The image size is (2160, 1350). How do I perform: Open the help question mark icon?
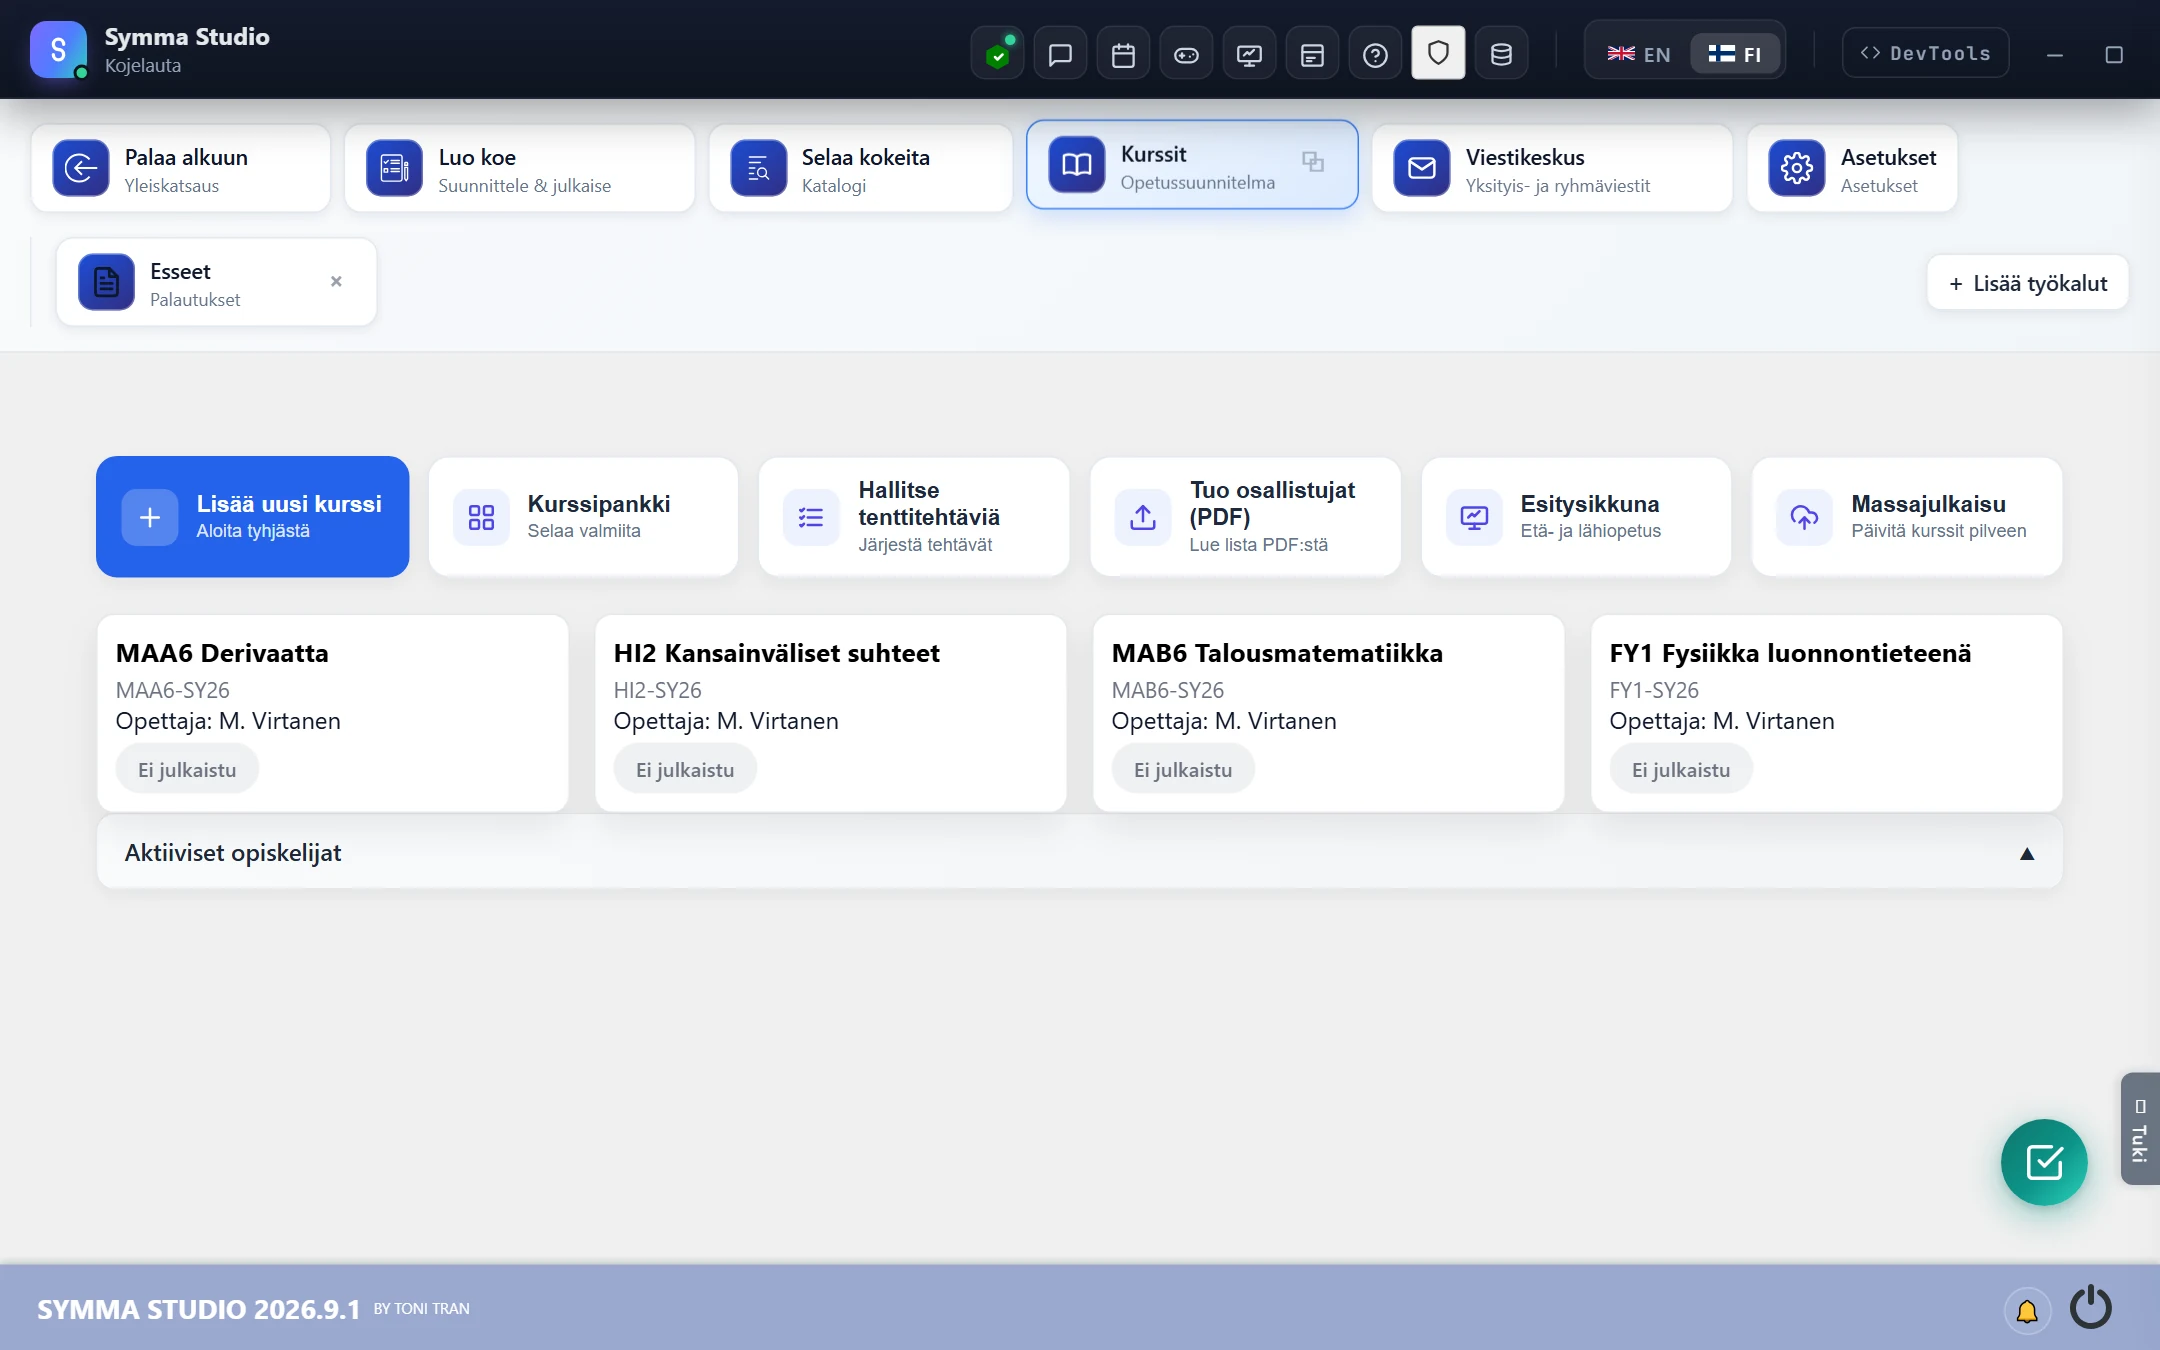click(x=1375, y=54)
